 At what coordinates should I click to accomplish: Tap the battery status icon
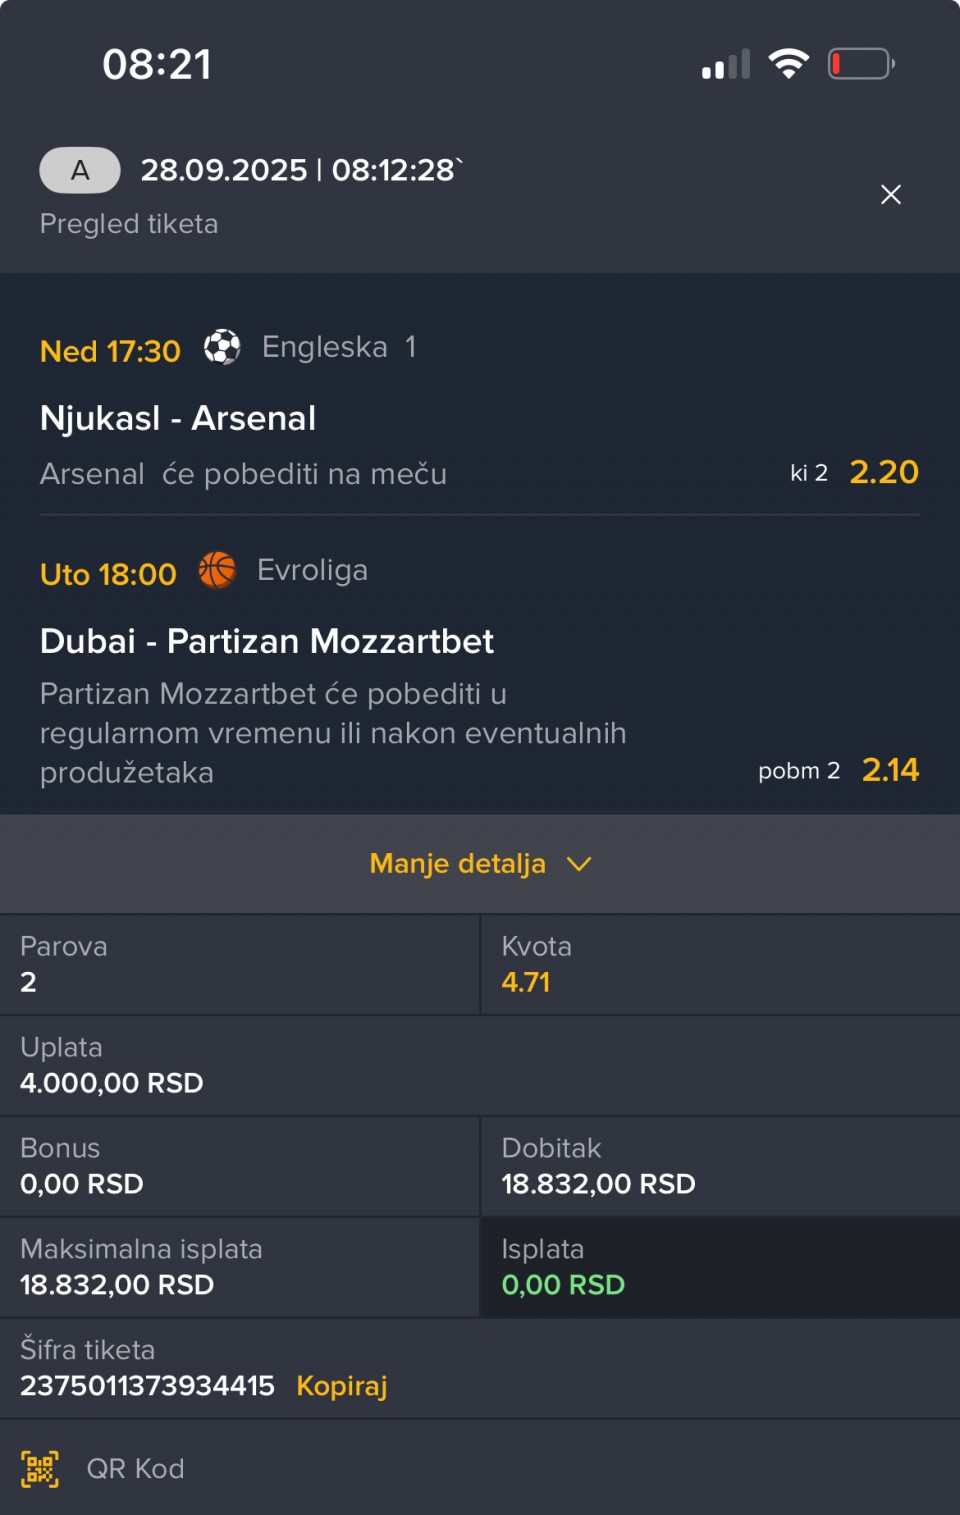(x=860, y=65)
